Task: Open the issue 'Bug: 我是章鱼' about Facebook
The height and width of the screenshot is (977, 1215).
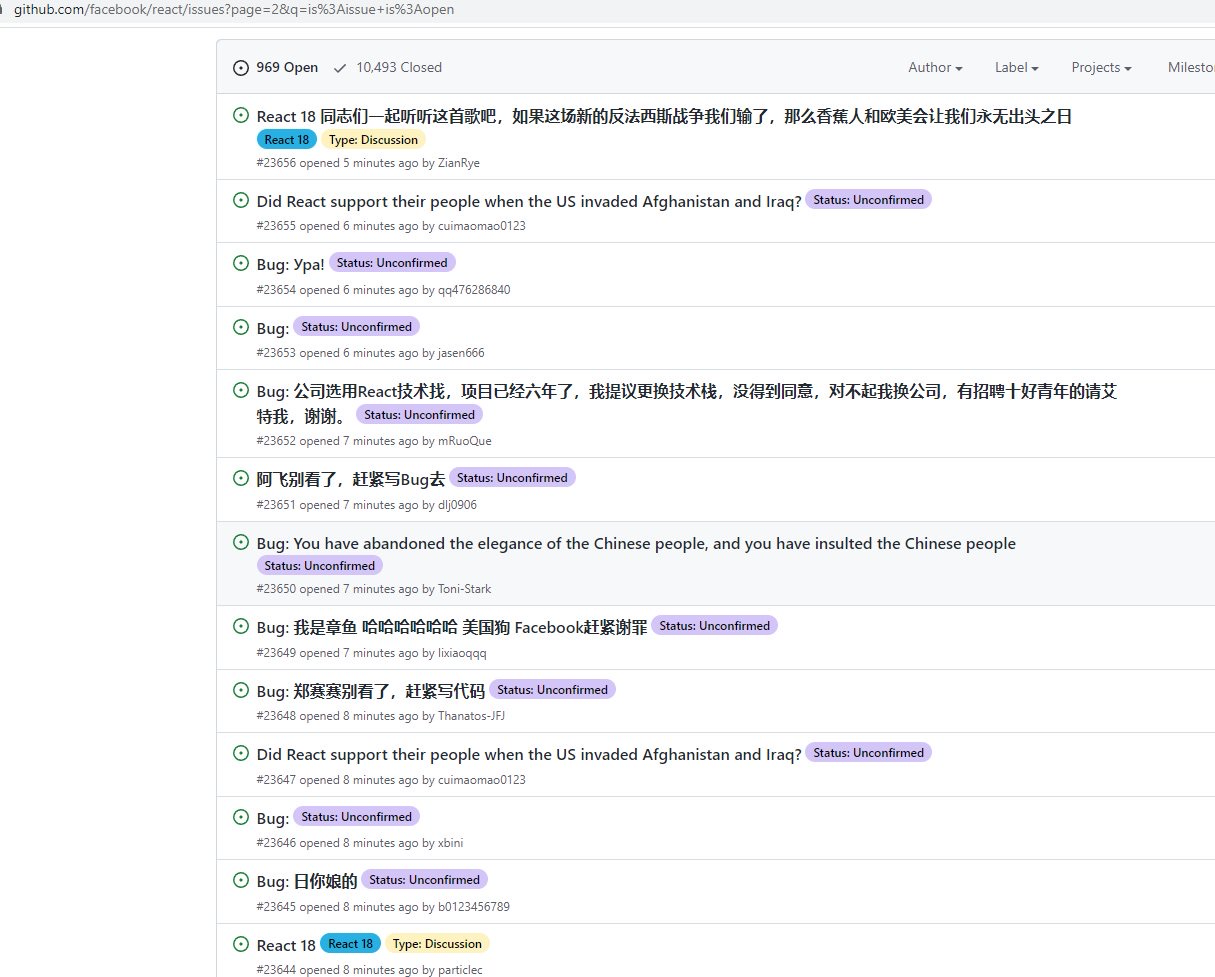Action: click(x=452, y=627)
